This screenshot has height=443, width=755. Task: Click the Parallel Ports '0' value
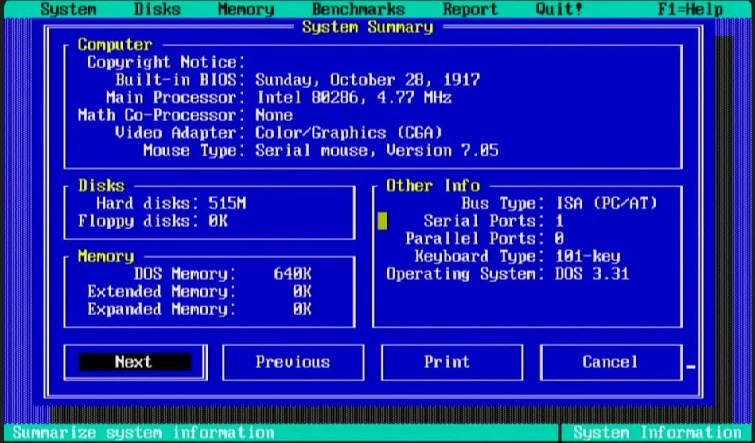(x=560, y=239)
